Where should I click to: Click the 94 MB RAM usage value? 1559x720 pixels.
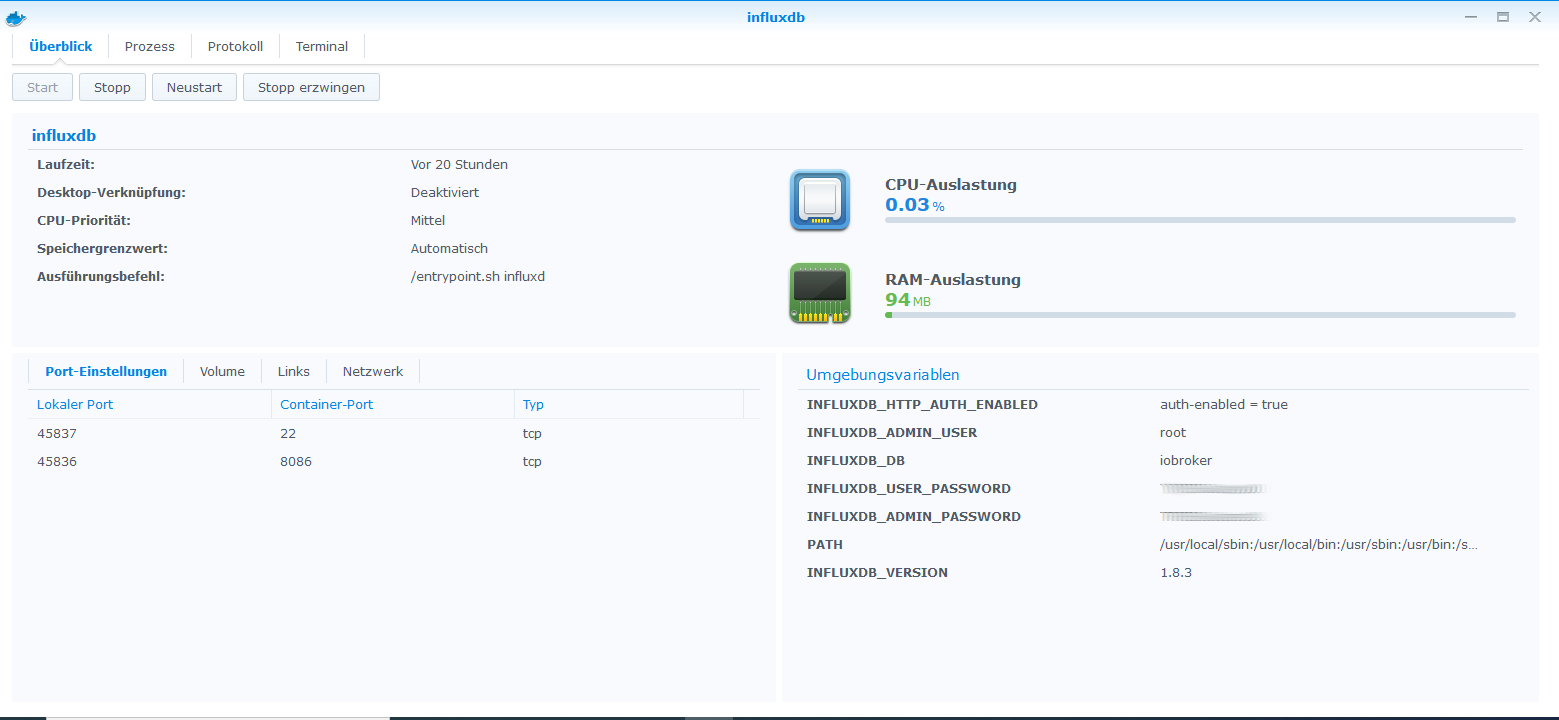(908, 300)
